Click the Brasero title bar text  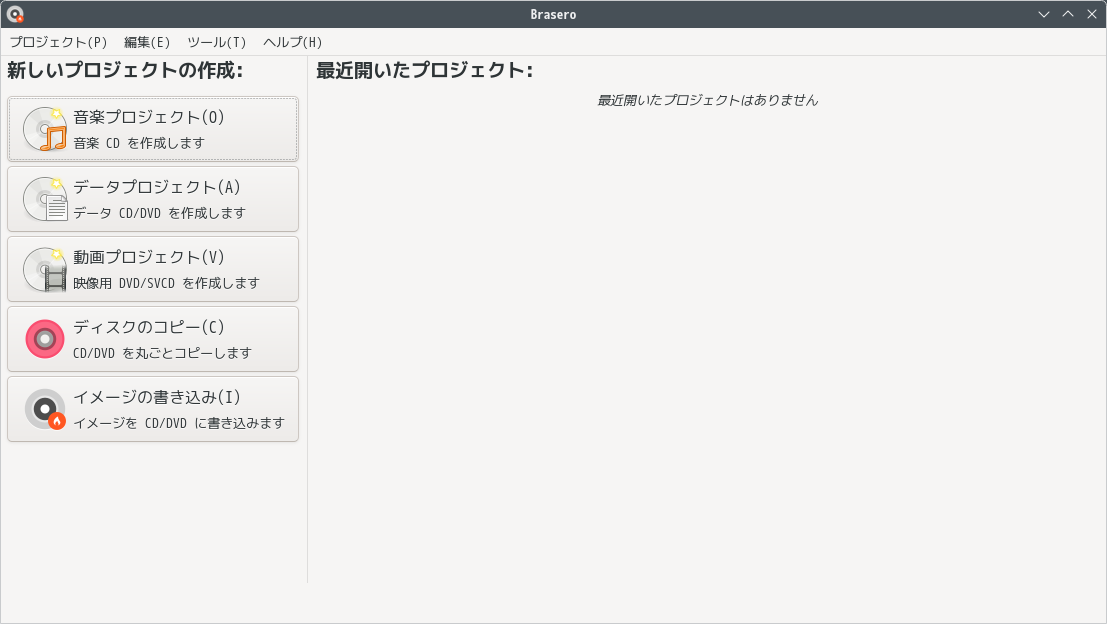click(553, 13)
